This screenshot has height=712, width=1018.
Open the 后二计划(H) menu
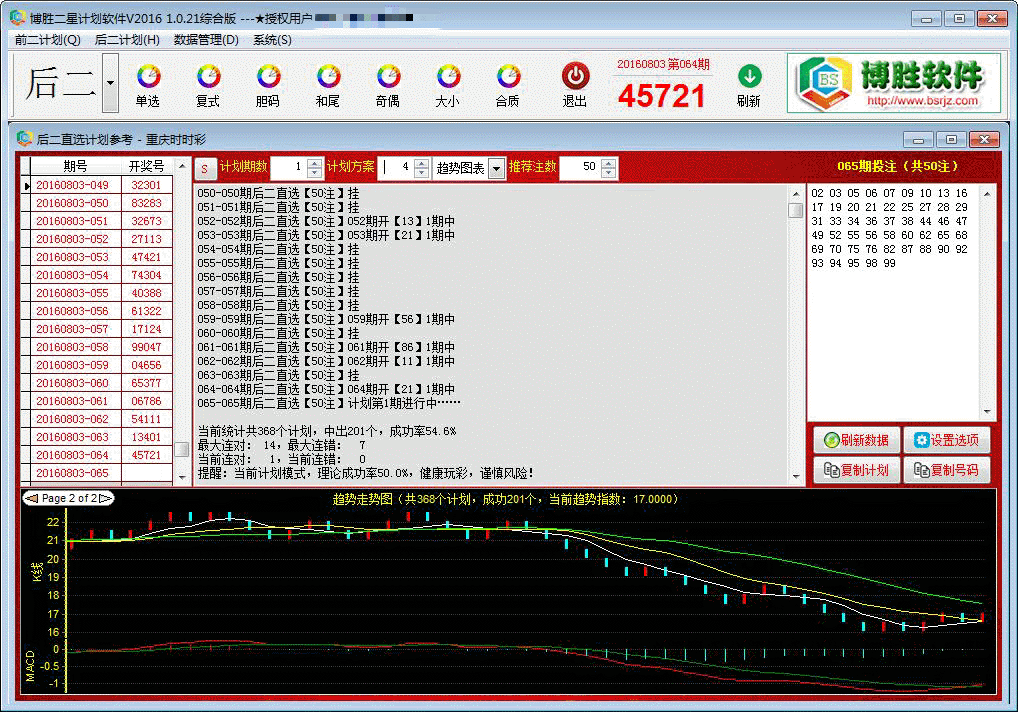pos(127,40)
